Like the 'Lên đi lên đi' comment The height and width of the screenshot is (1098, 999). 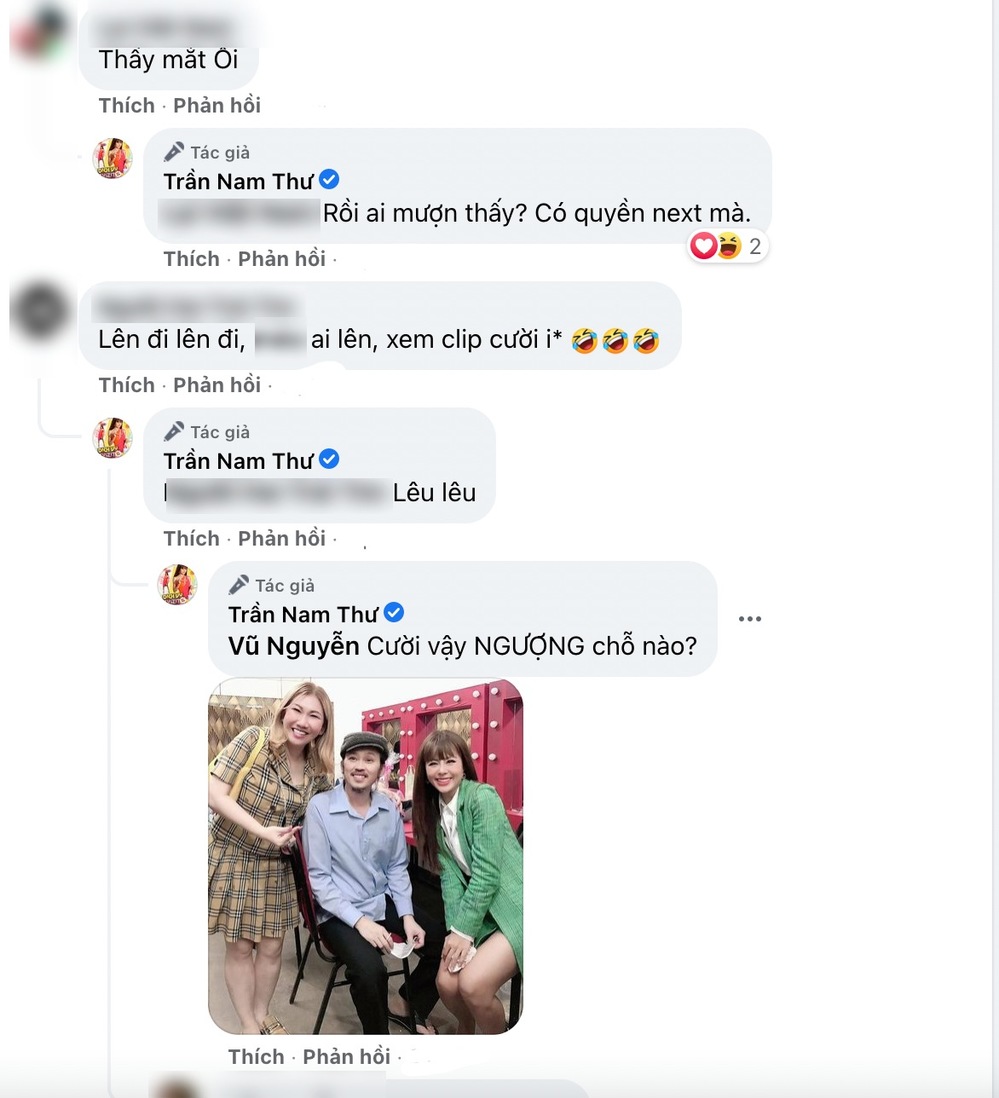tap(127, 385)
